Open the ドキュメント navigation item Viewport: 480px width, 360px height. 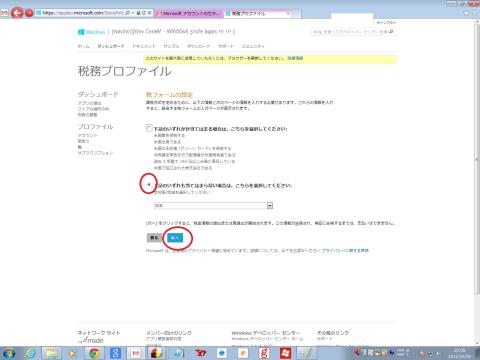144,46
